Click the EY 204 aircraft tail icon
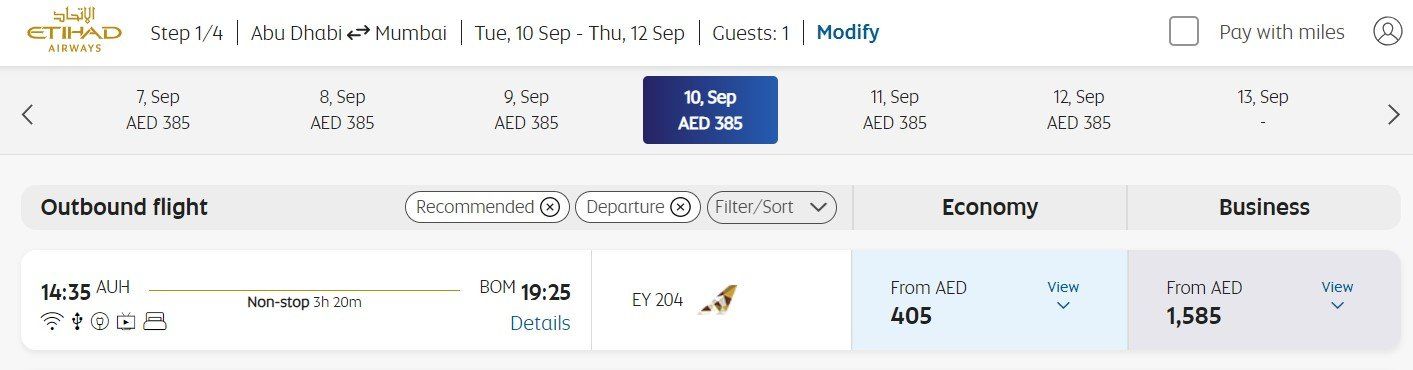 coord(717,299)
